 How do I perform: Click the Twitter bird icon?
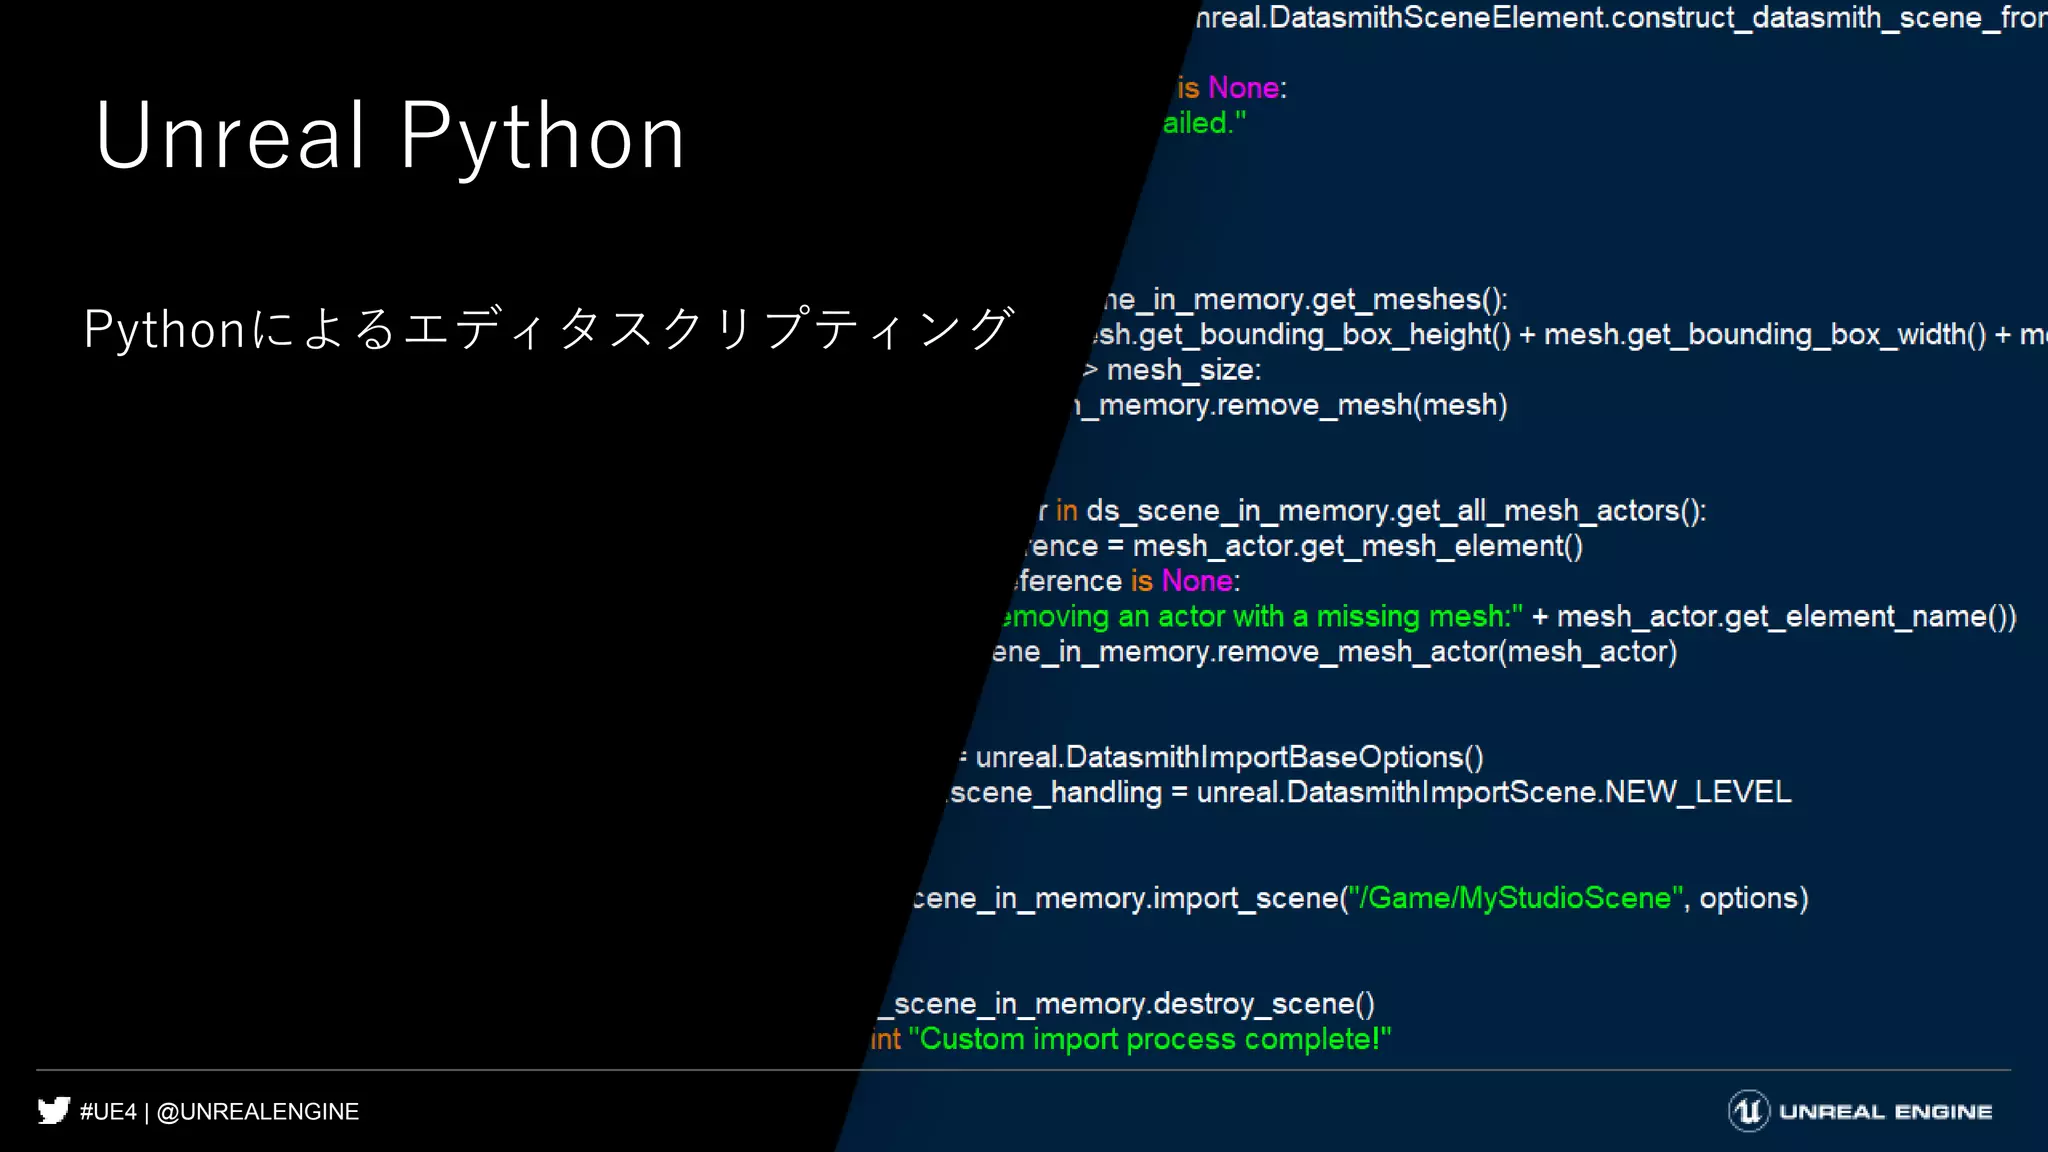click(54, 1111)
